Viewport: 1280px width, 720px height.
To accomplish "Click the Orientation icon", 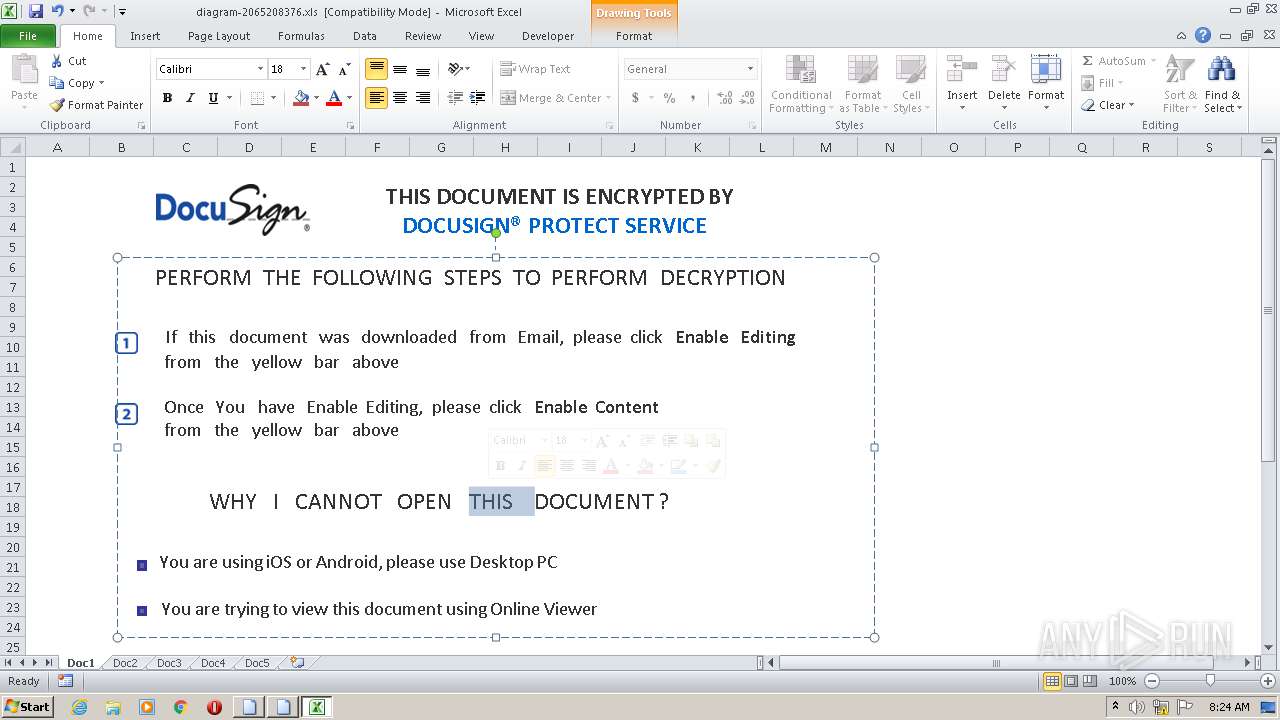I will [x=456, y=69].
